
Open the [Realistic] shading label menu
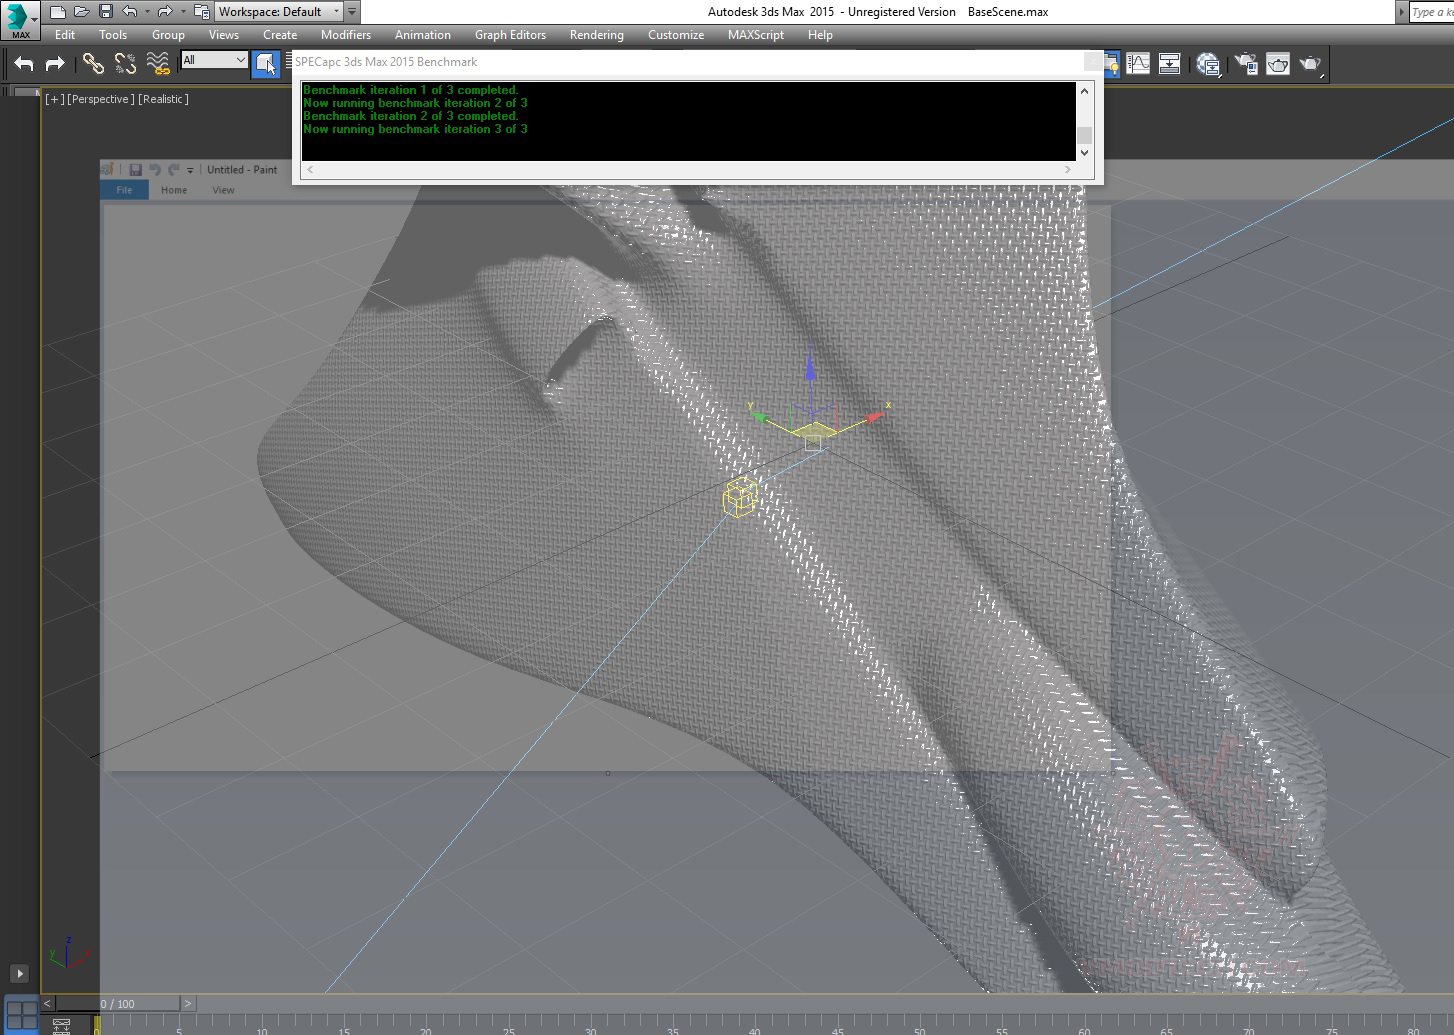163,99
